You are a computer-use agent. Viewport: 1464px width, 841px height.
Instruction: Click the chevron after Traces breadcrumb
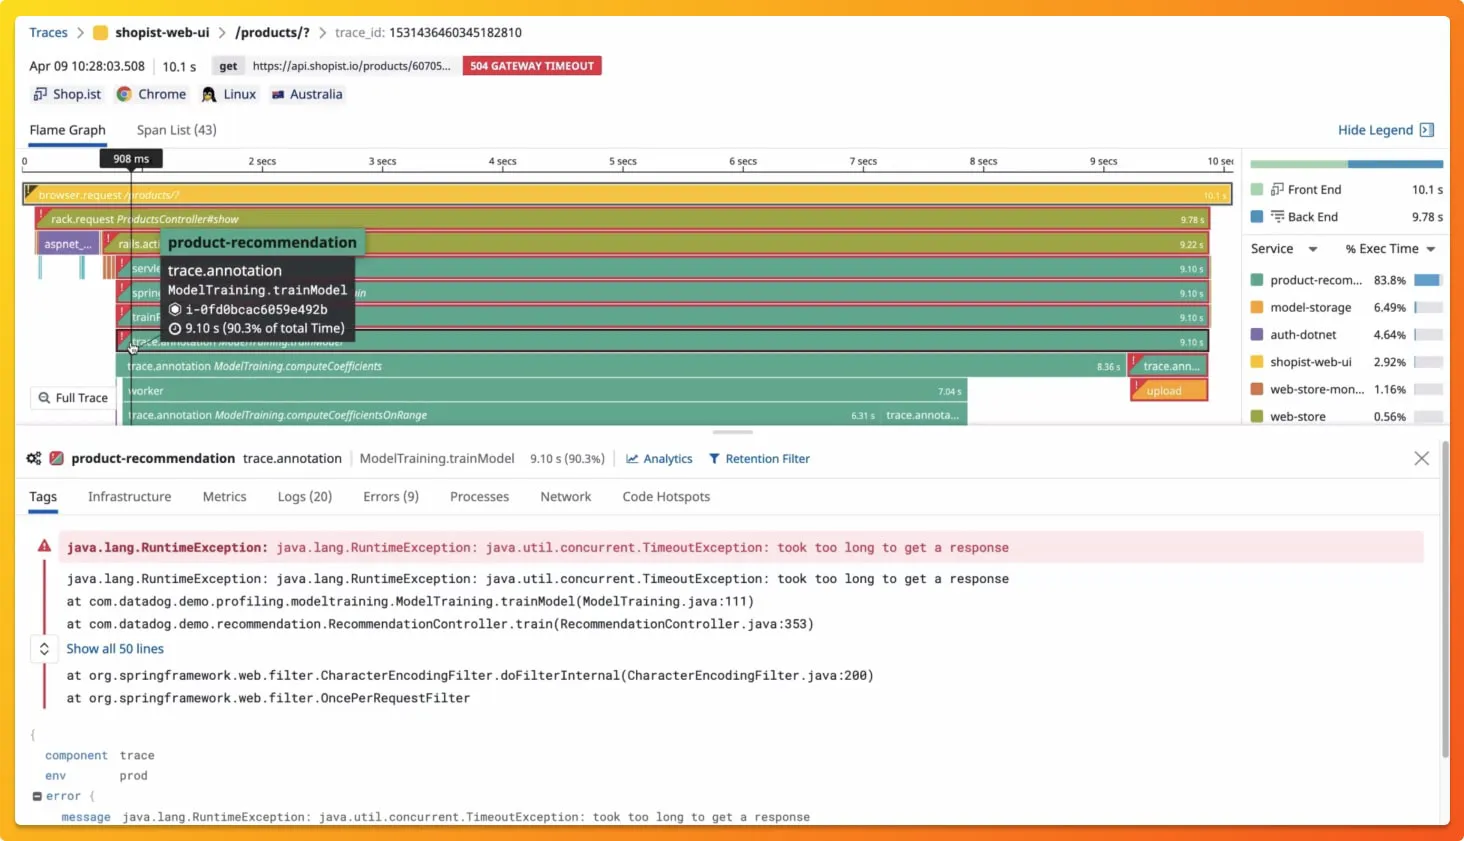80,33
